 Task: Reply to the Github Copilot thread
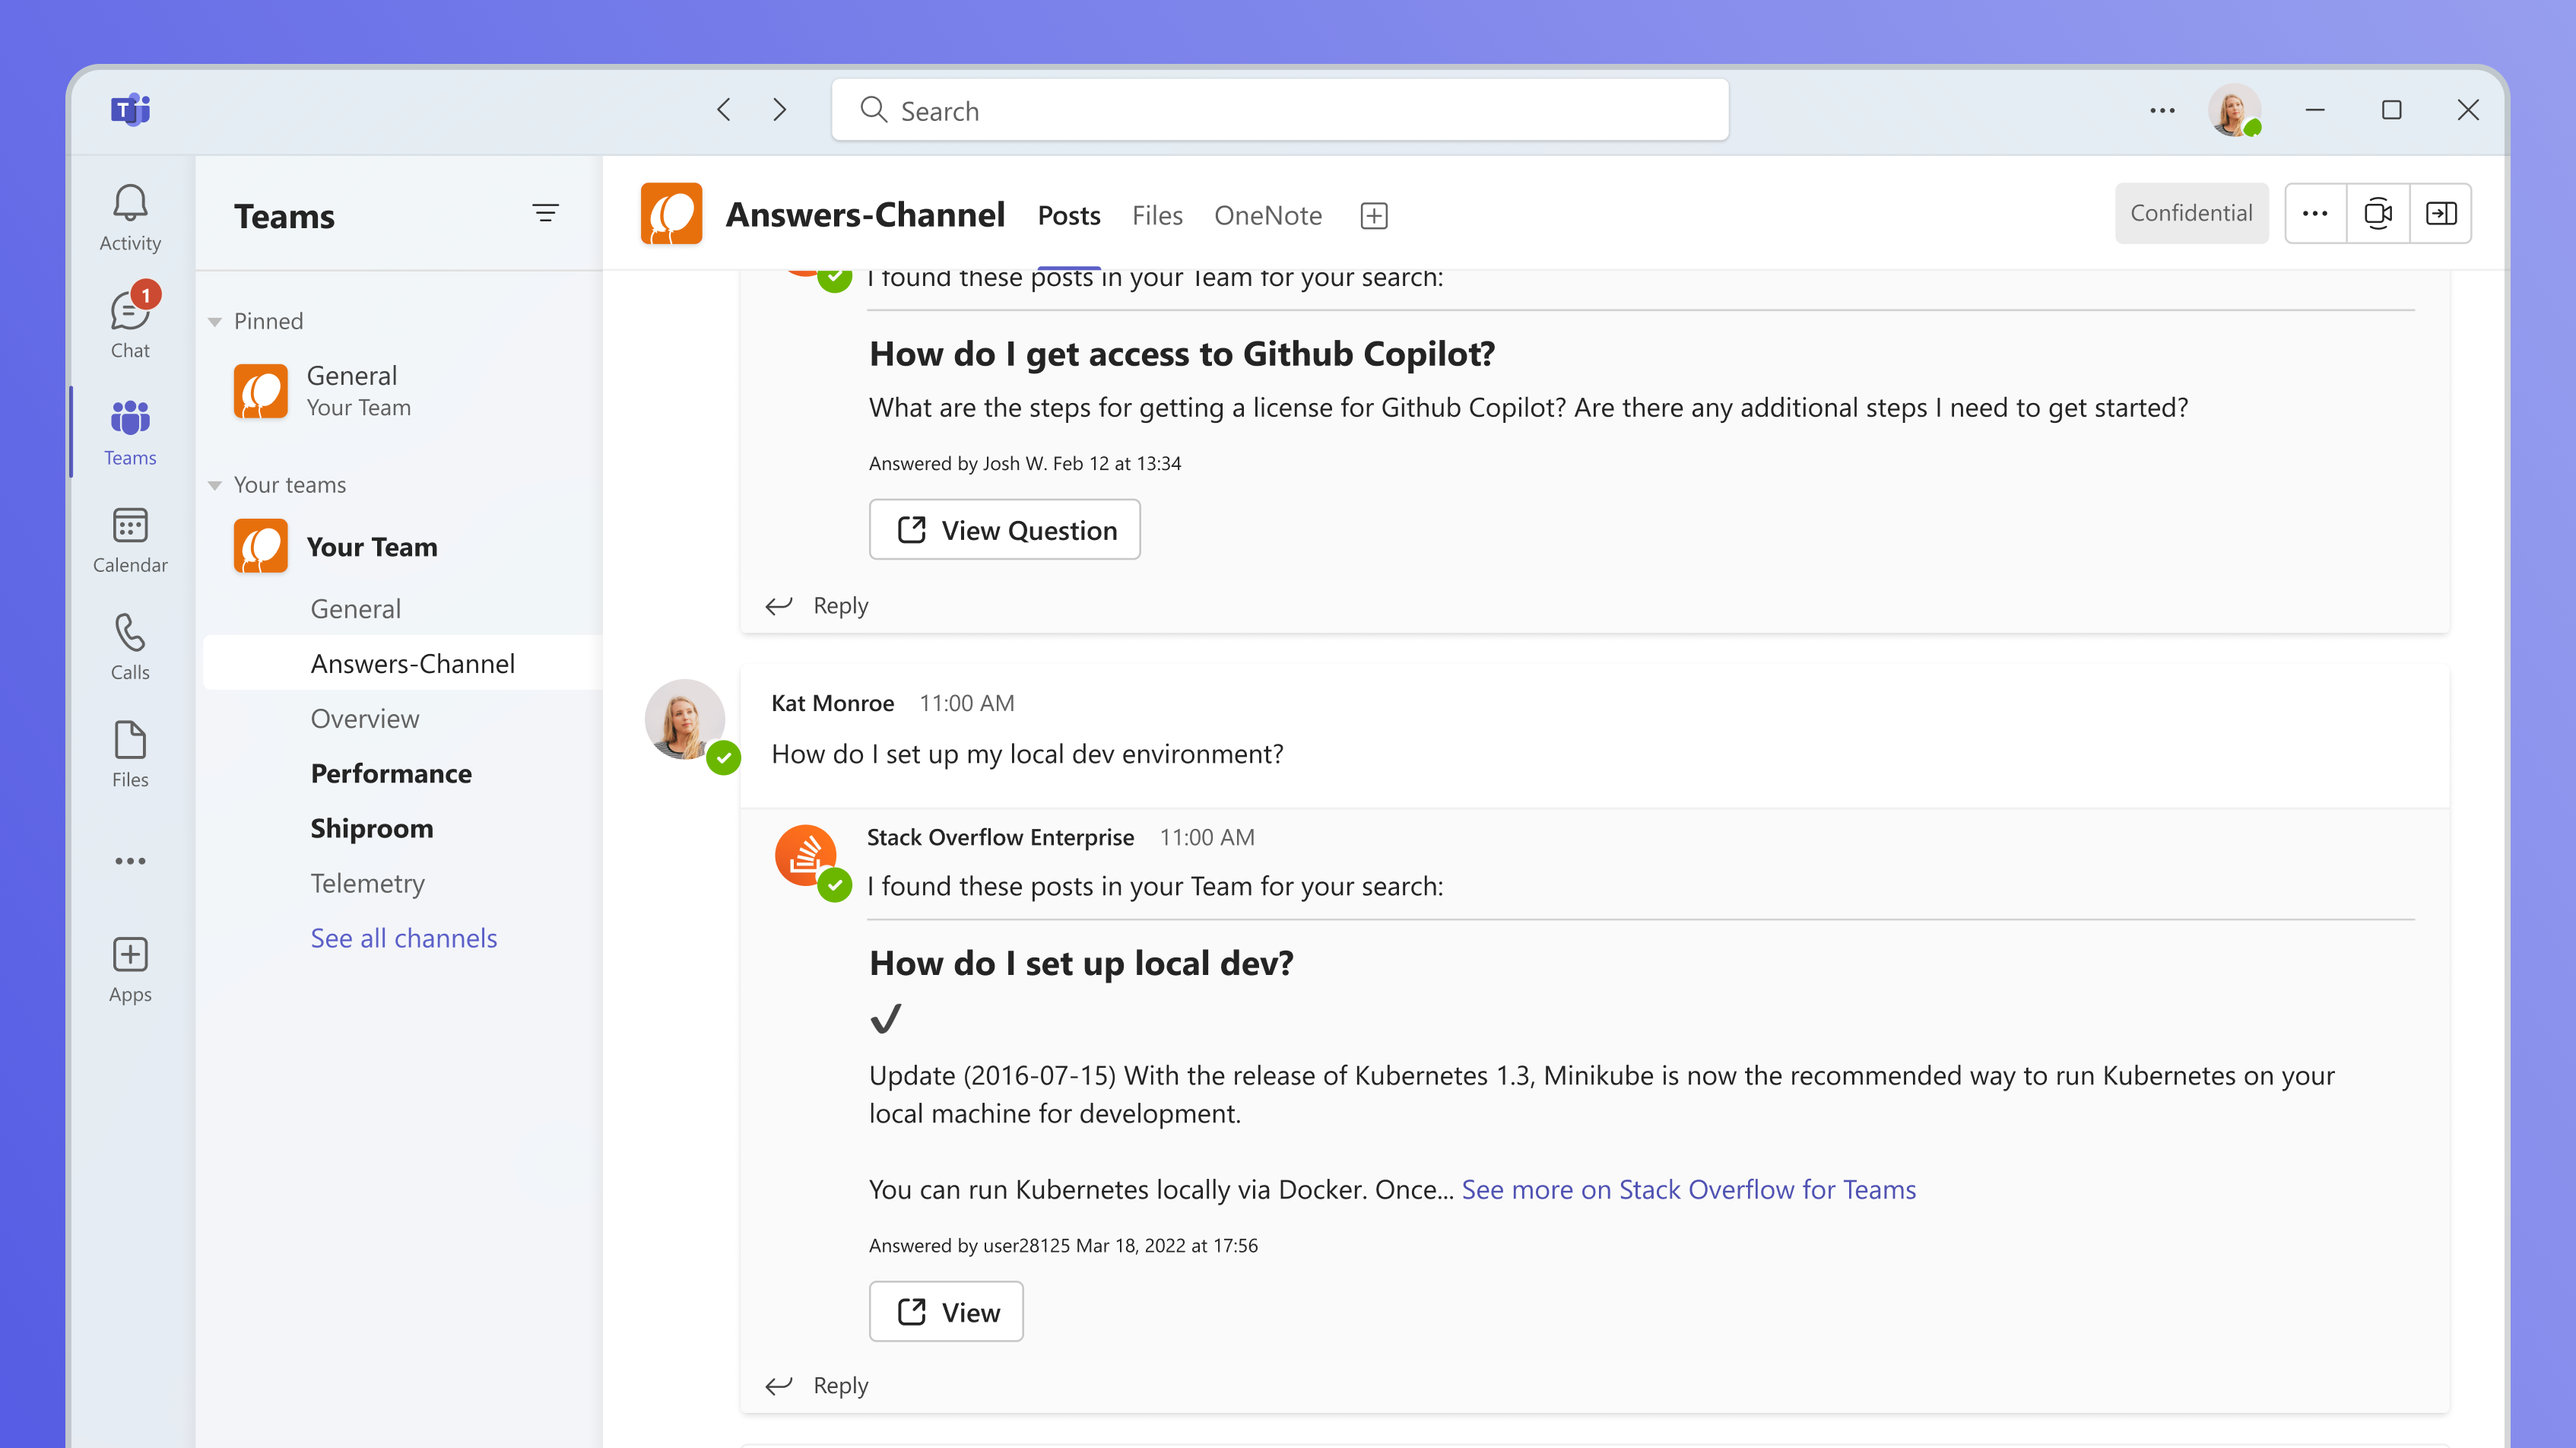817,606
